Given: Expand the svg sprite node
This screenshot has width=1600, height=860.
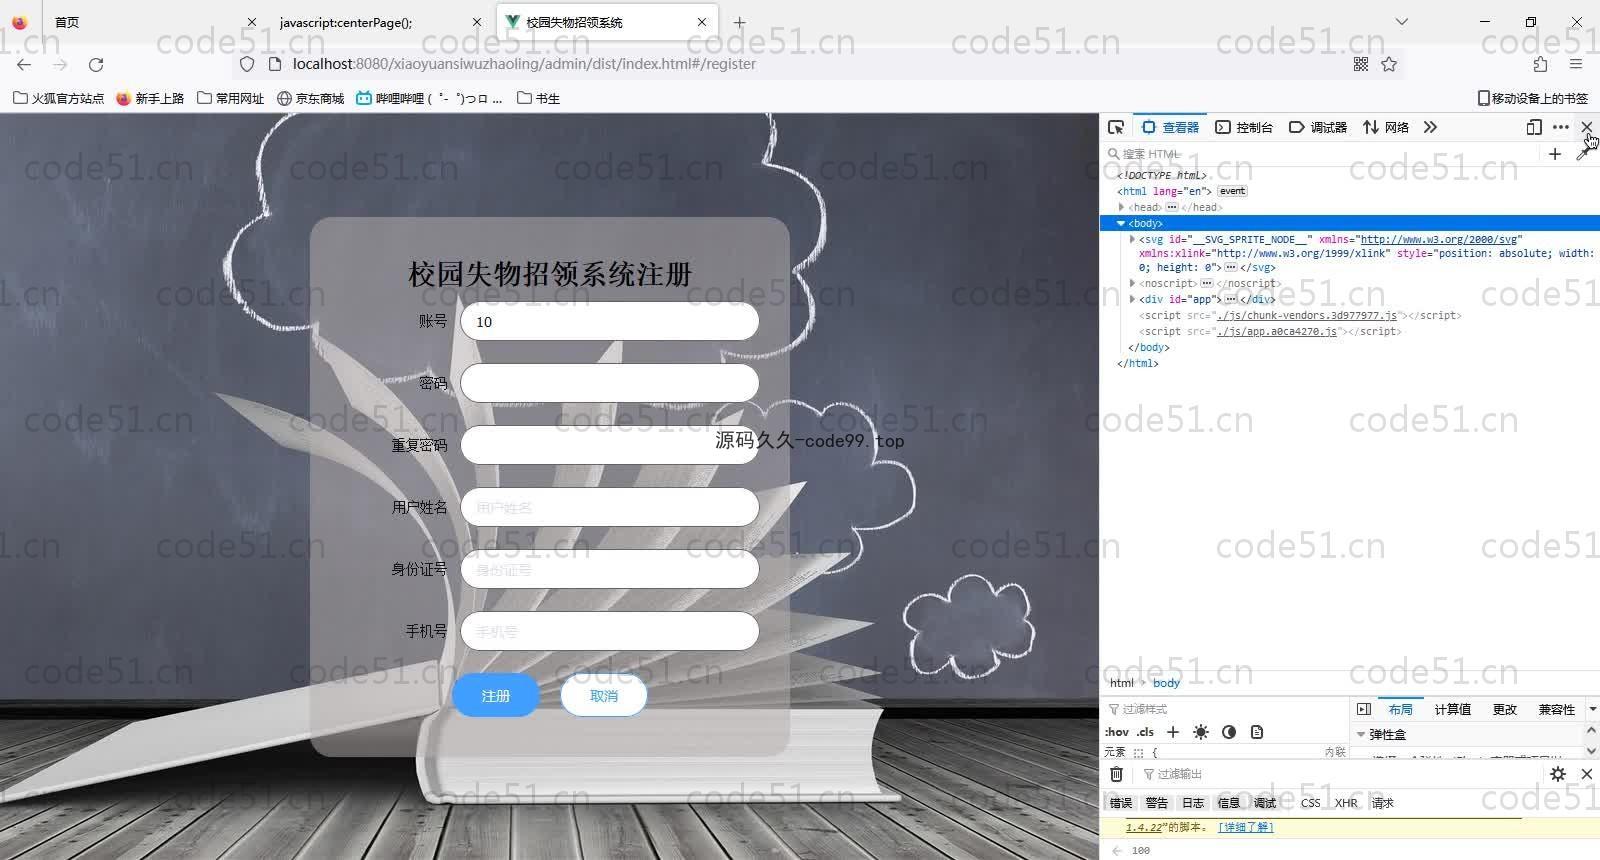Looking at the screenshot, I should pyautogui.click(x=1133, y=239).
